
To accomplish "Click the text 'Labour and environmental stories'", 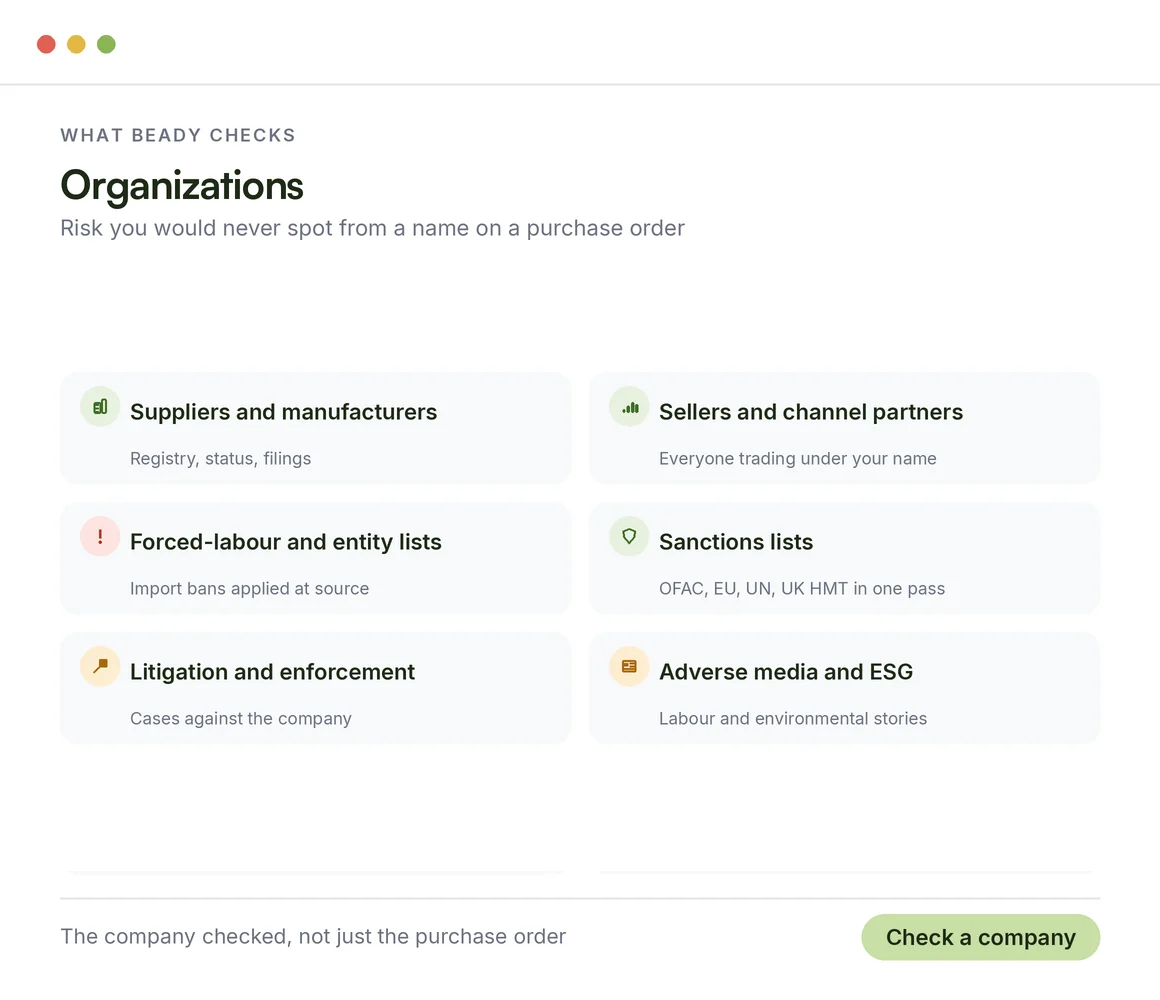I will point(793,718).
